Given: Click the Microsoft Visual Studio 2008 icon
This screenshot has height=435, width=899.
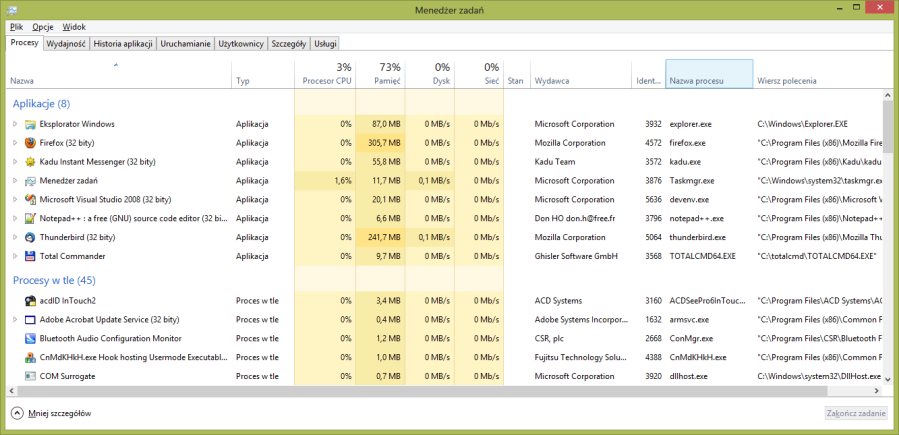Looking at the screenshot, I should coord(30,199).
